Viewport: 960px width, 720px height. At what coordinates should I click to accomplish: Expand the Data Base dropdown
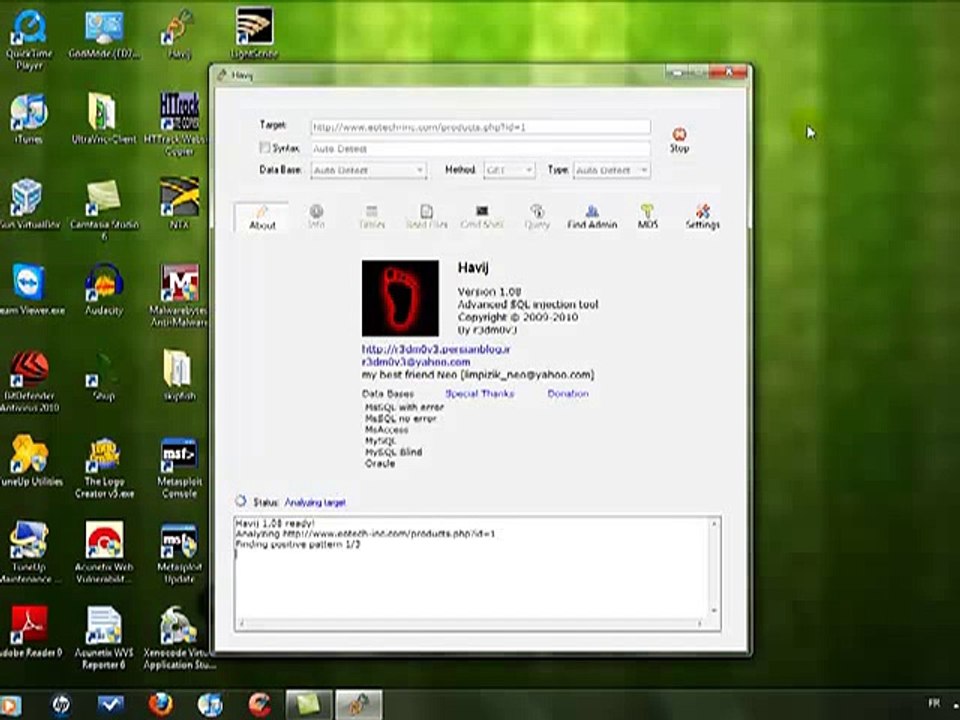point(369,170)
